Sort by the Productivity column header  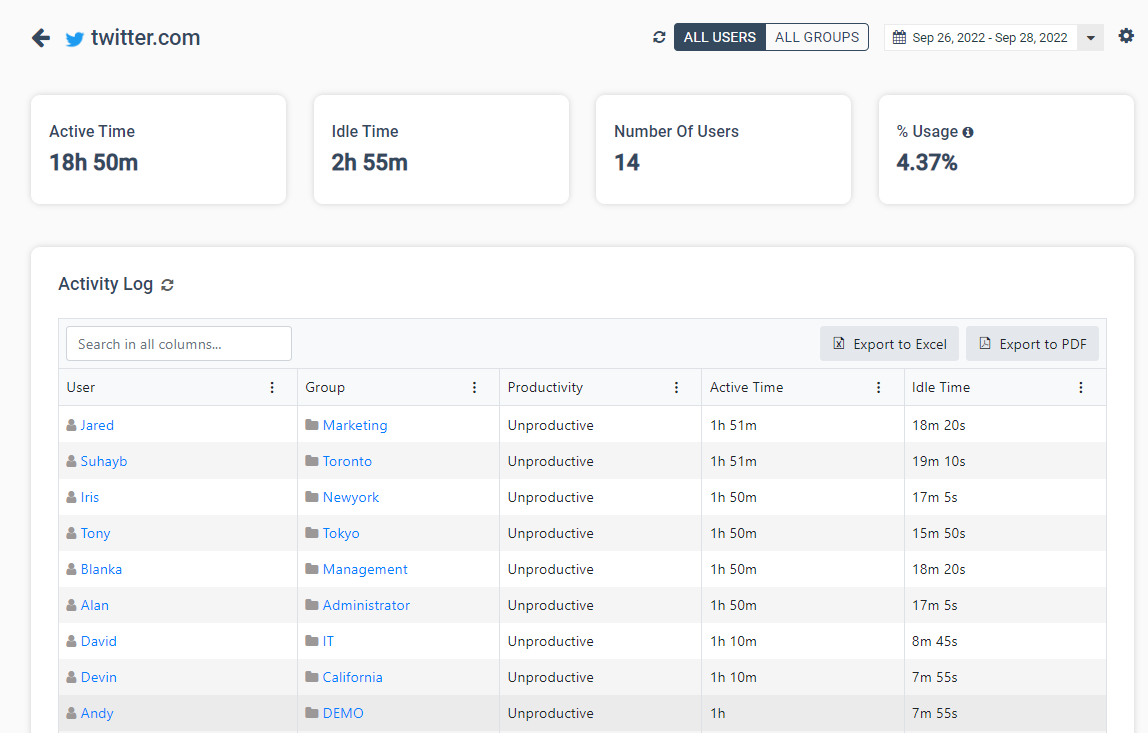pos(545,387)
